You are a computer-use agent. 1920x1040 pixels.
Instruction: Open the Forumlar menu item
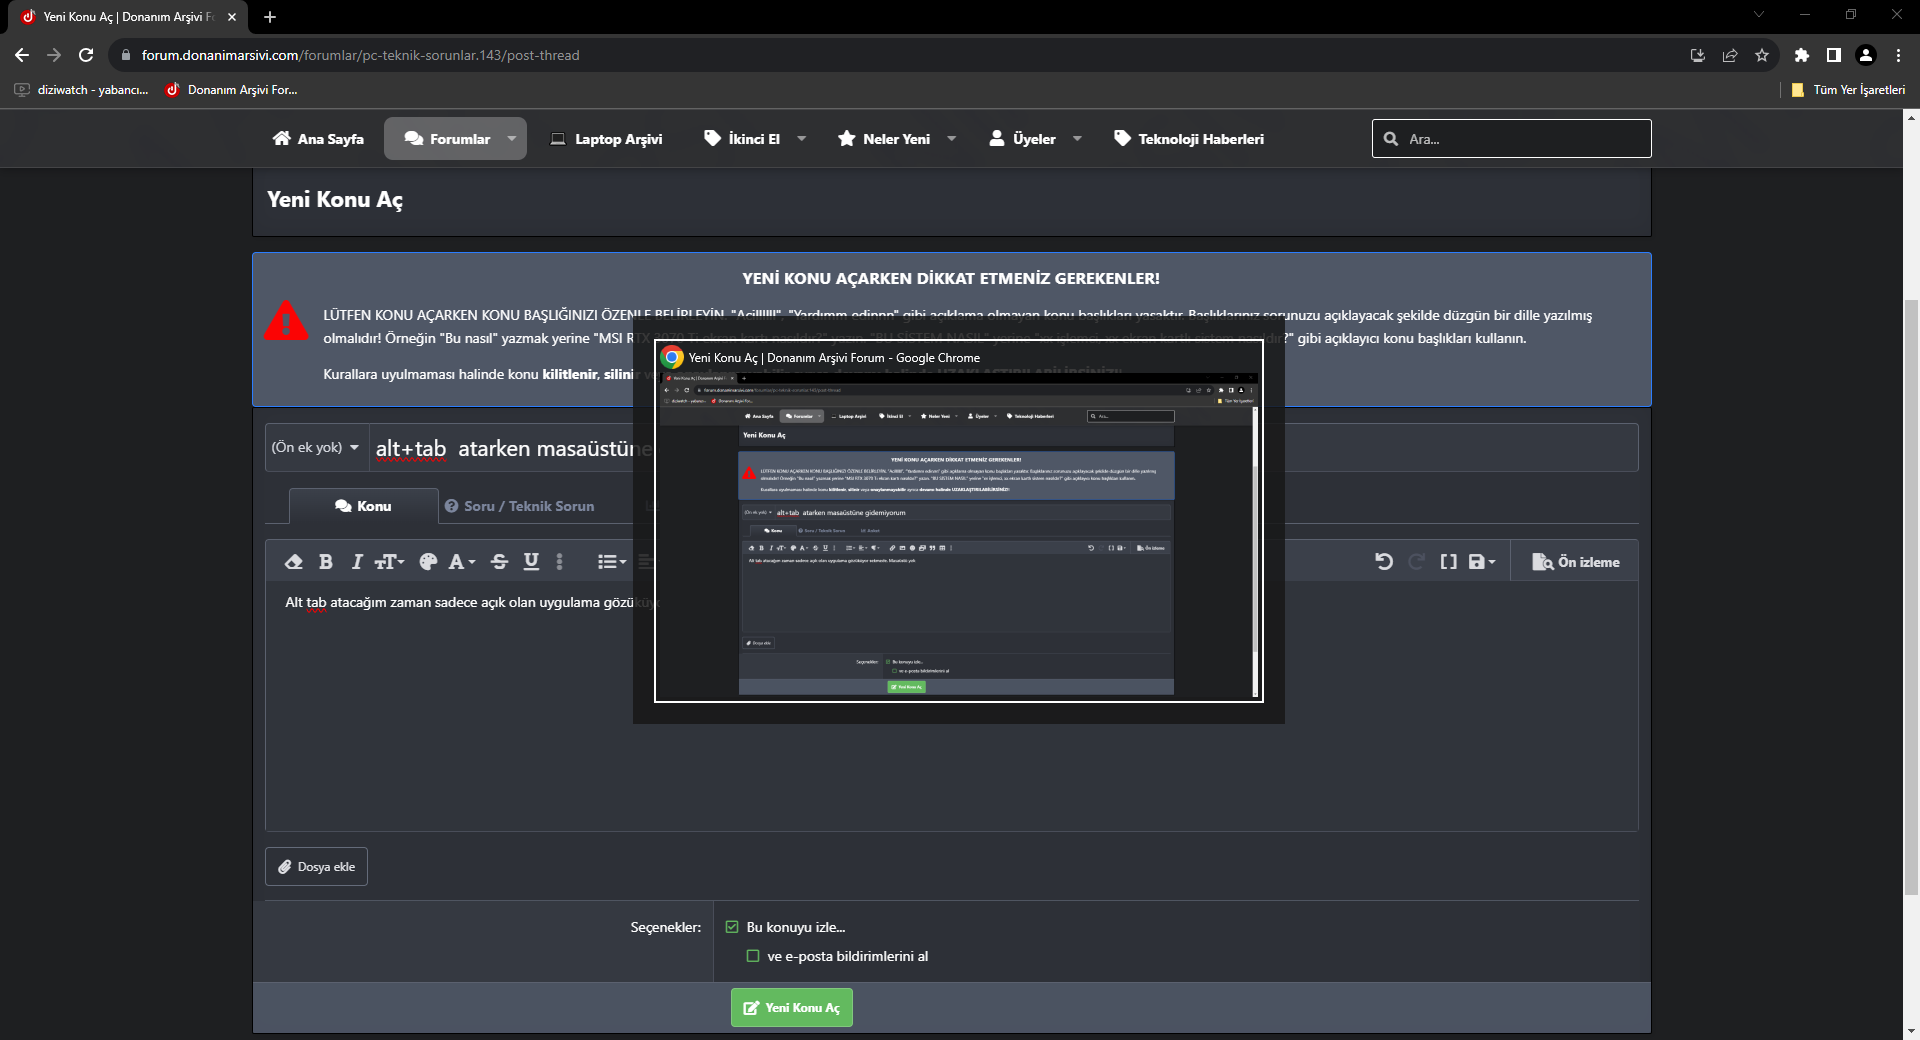pyautogui.click(x=446, y=139)
